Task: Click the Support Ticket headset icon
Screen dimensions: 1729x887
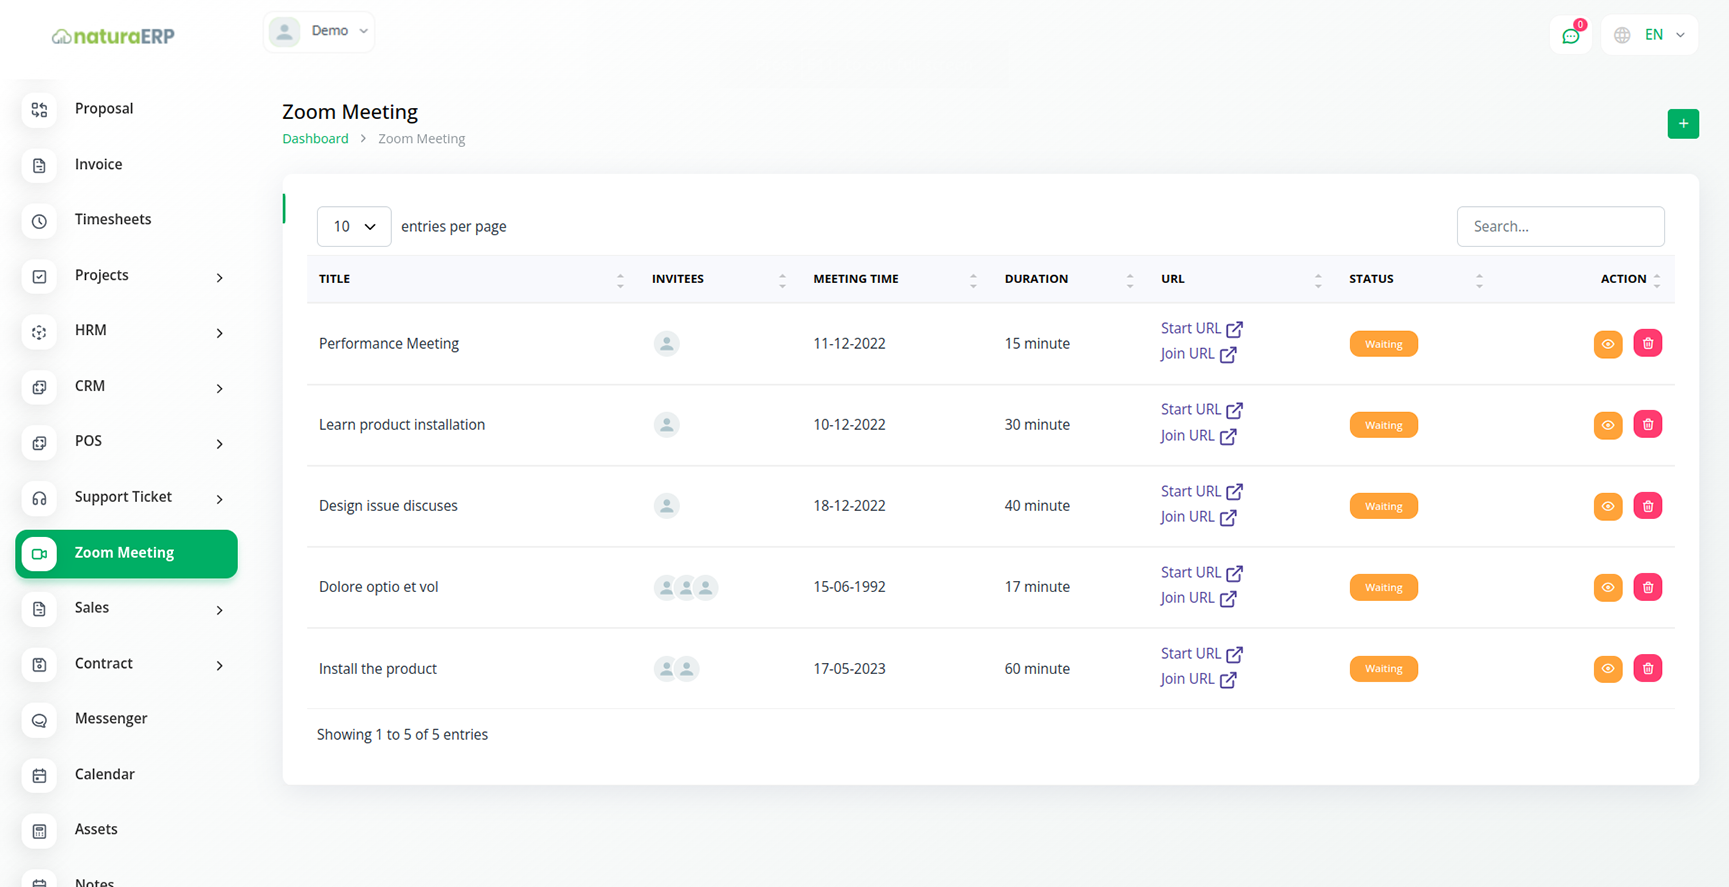Action: click(x=39, y=498)
